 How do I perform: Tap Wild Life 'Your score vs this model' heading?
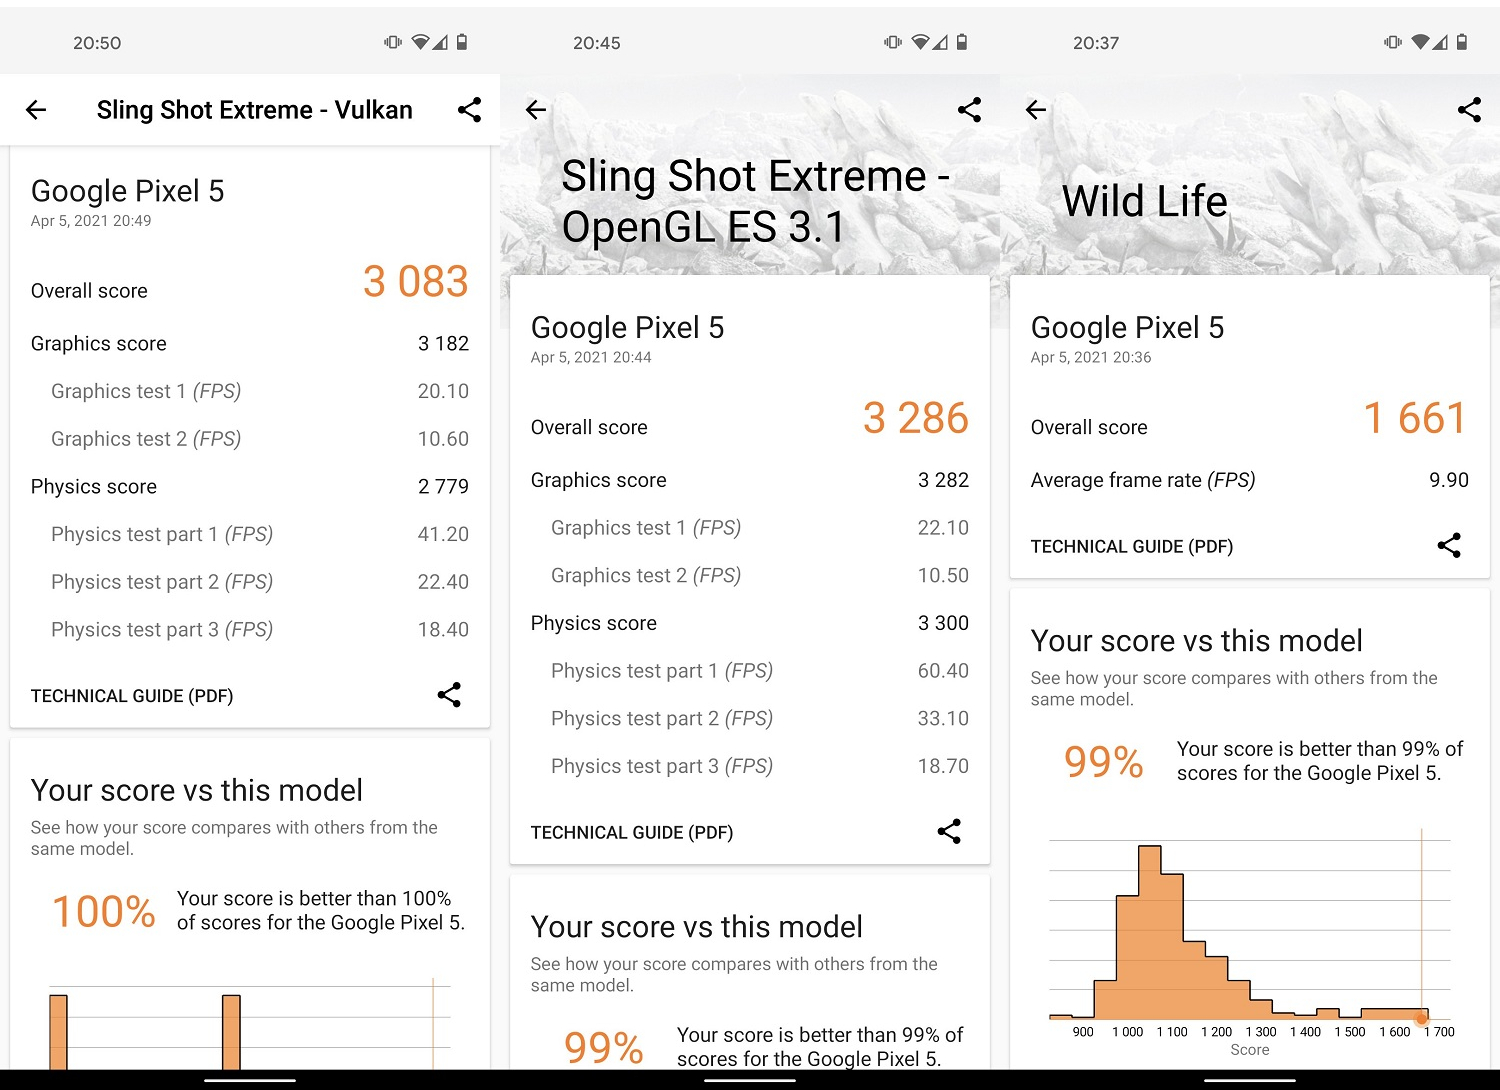pos(1197,640)
